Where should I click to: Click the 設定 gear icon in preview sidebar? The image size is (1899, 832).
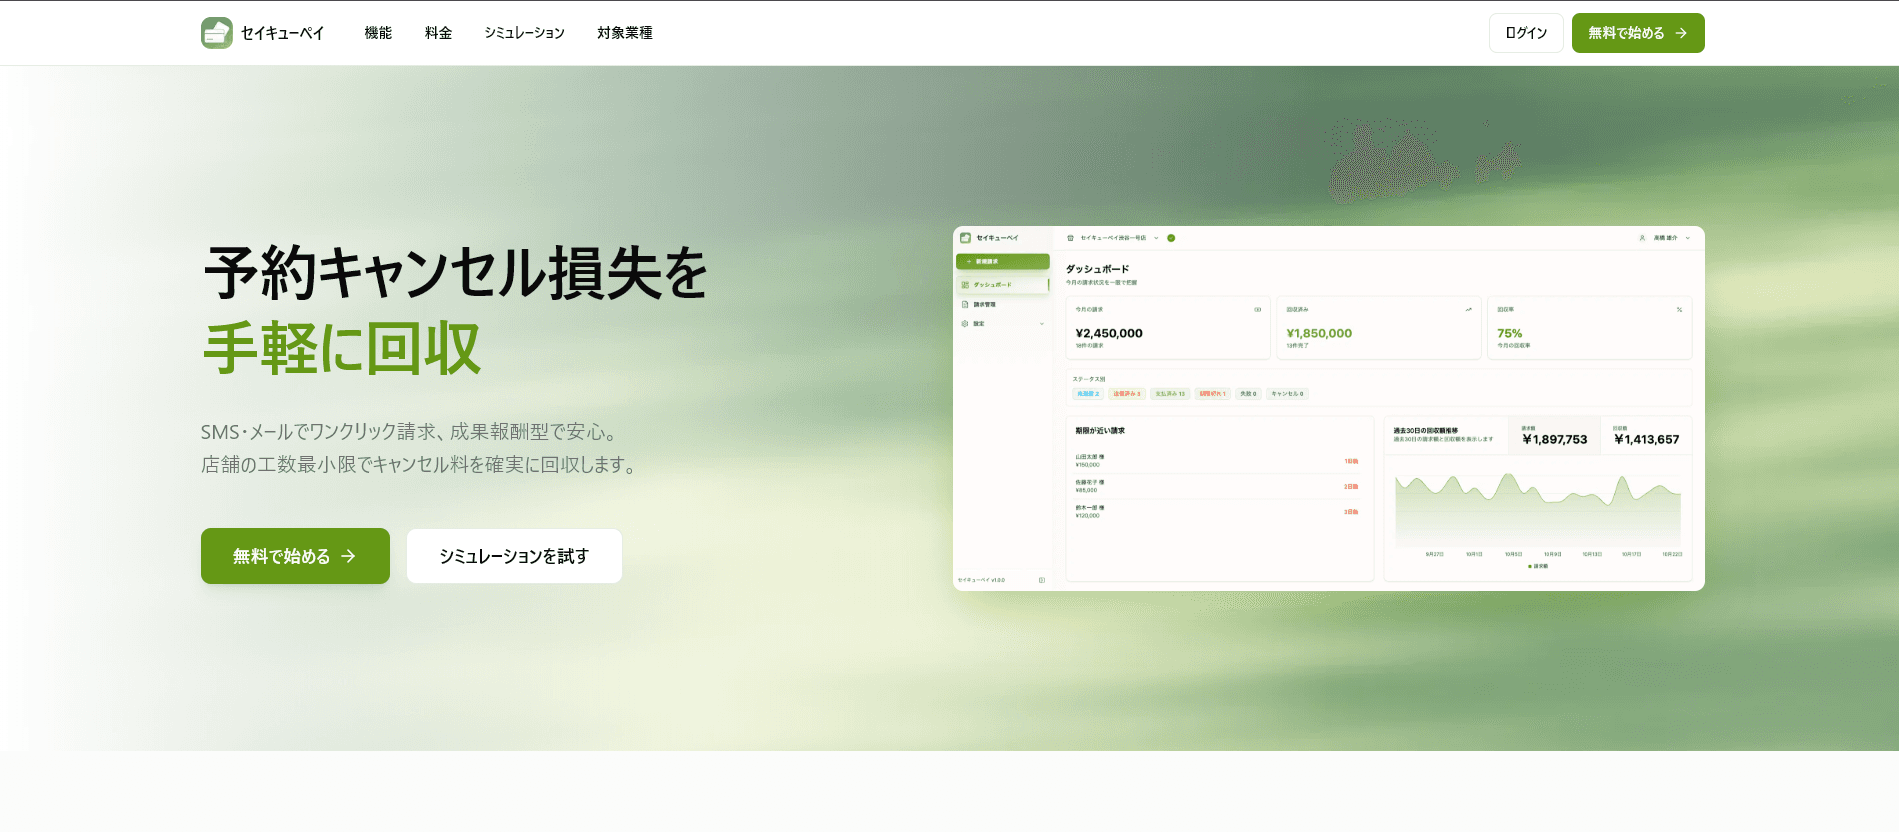[965, 323]
